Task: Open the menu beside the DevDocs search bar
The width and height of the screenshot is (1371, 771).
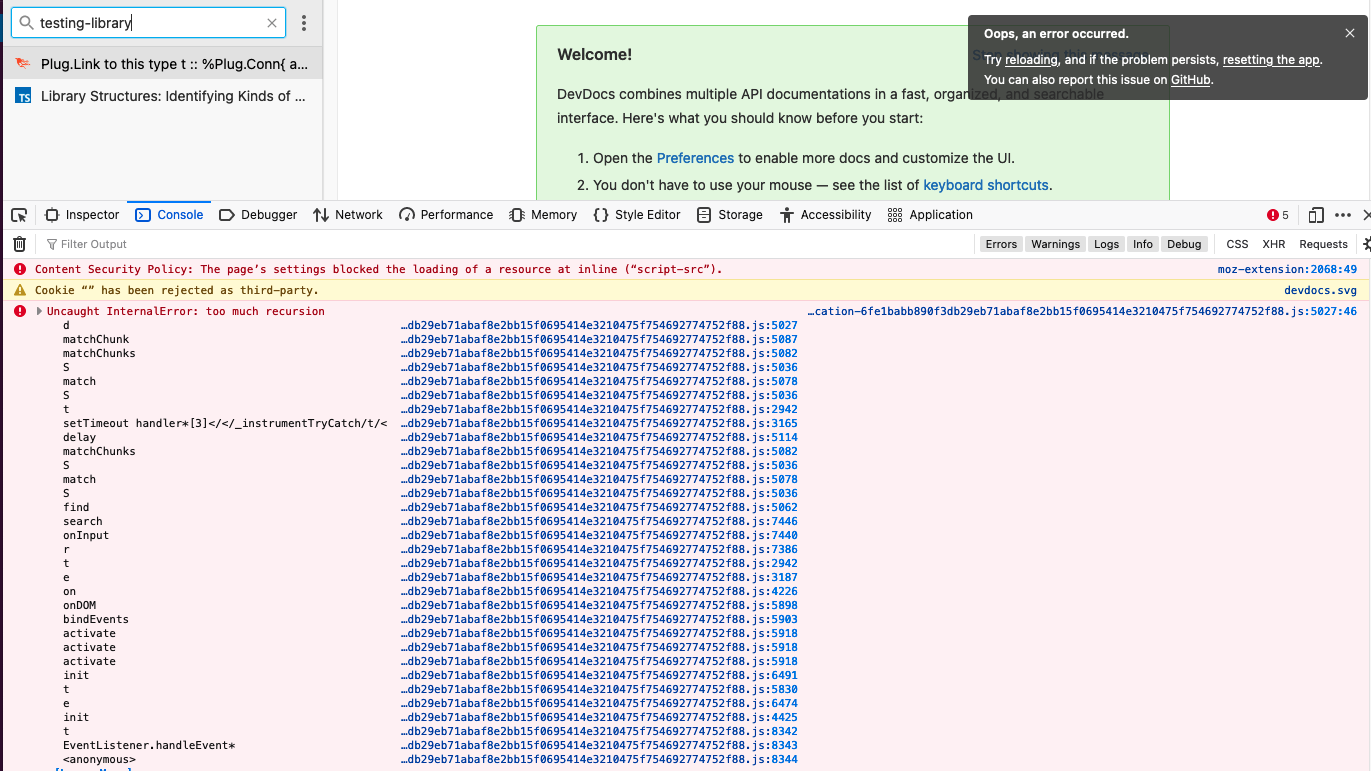Action: tap(303, 22)
